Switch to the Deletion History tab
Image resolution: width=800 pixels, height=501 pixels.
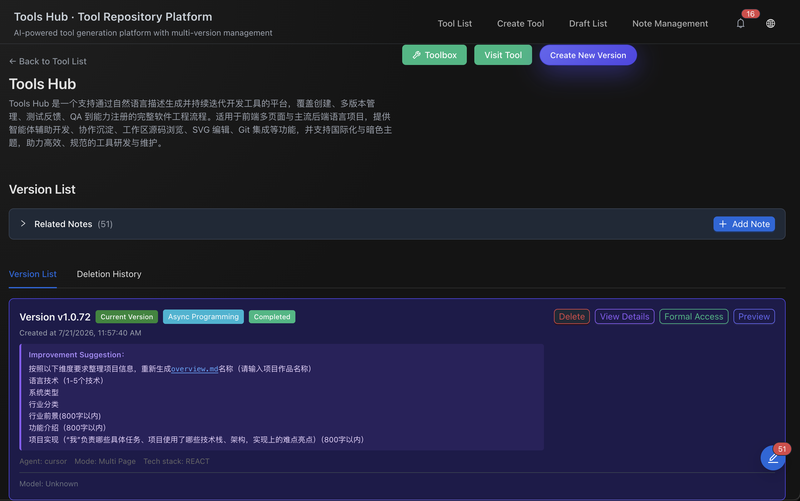click(x=109, y=274)
